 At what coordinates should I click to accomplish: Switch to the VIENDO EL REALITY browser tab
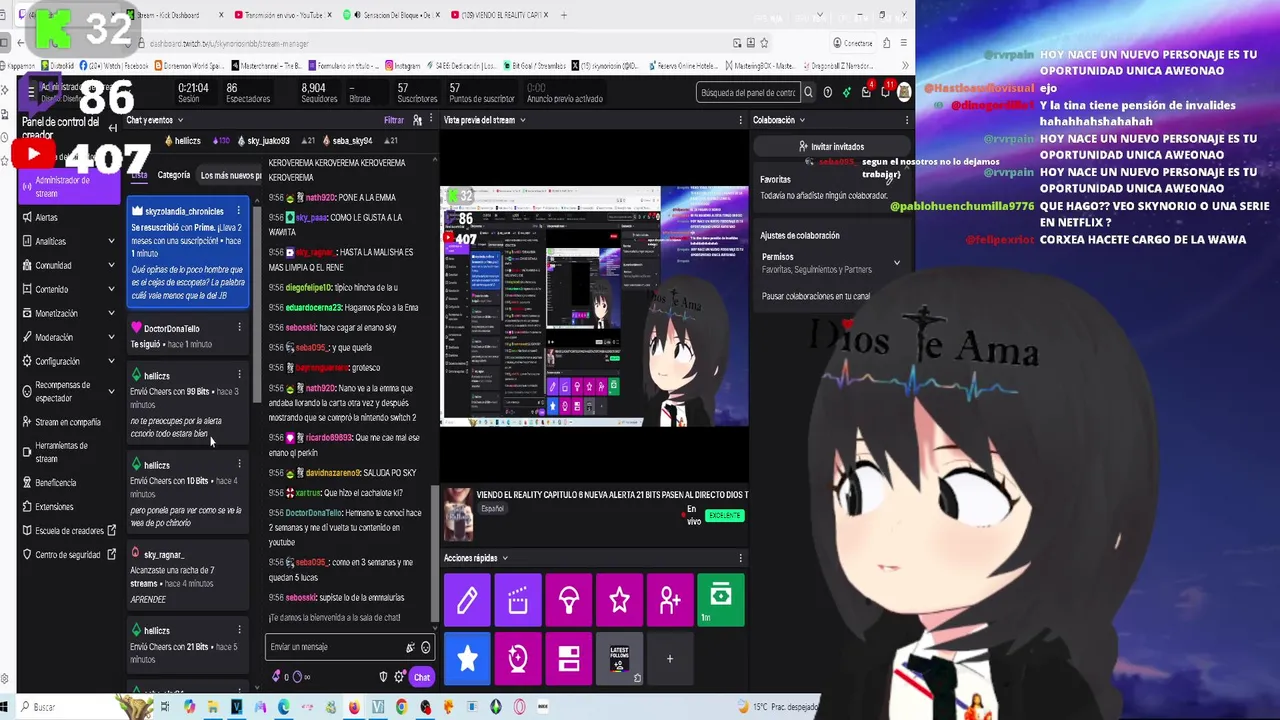point(496,15)
